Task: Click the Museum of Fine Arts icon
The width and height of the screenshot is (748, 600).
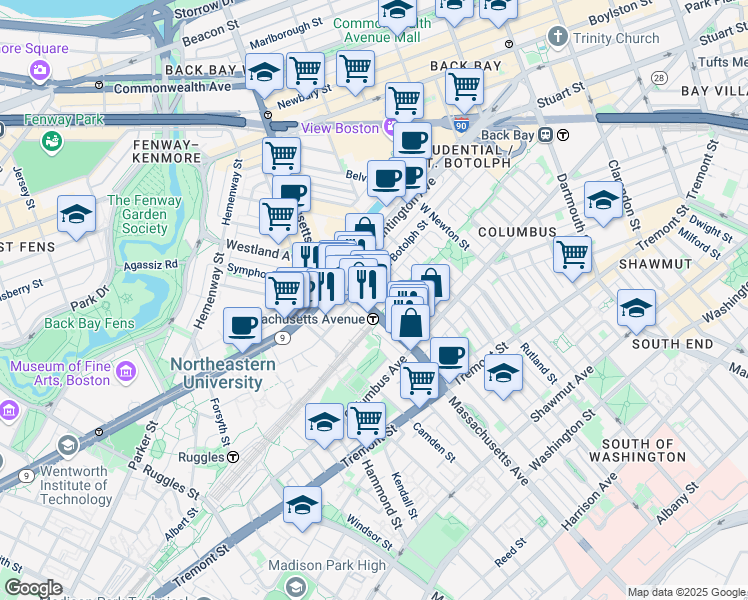Action: tap(125, 371)
